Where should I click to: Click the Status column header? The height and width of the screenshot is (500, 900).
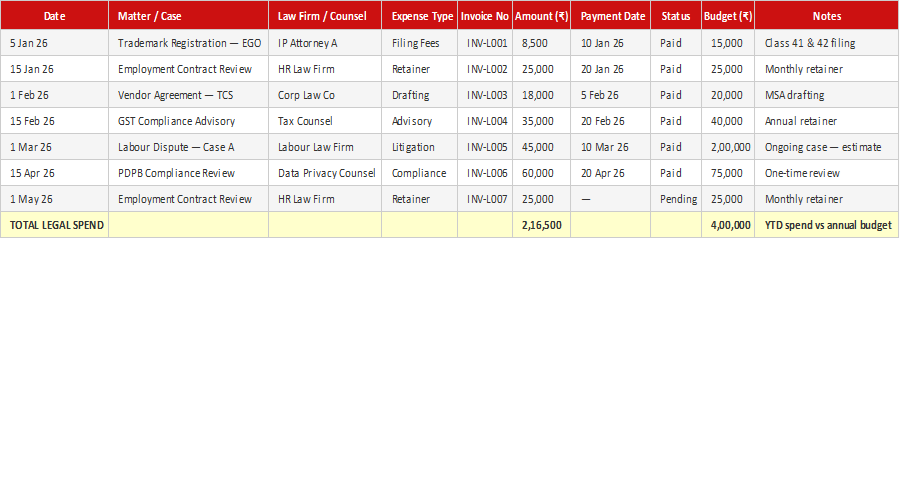click(676, 15)
